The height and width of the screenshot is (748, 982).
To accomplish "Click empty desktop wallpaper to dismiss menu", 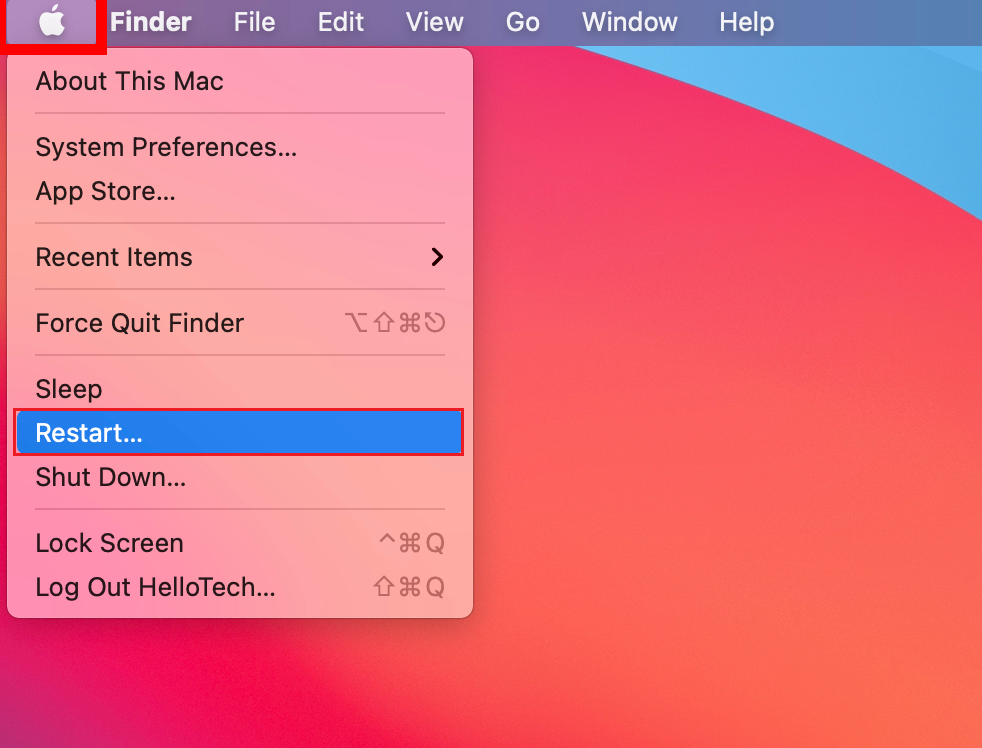I will (720, 450).
